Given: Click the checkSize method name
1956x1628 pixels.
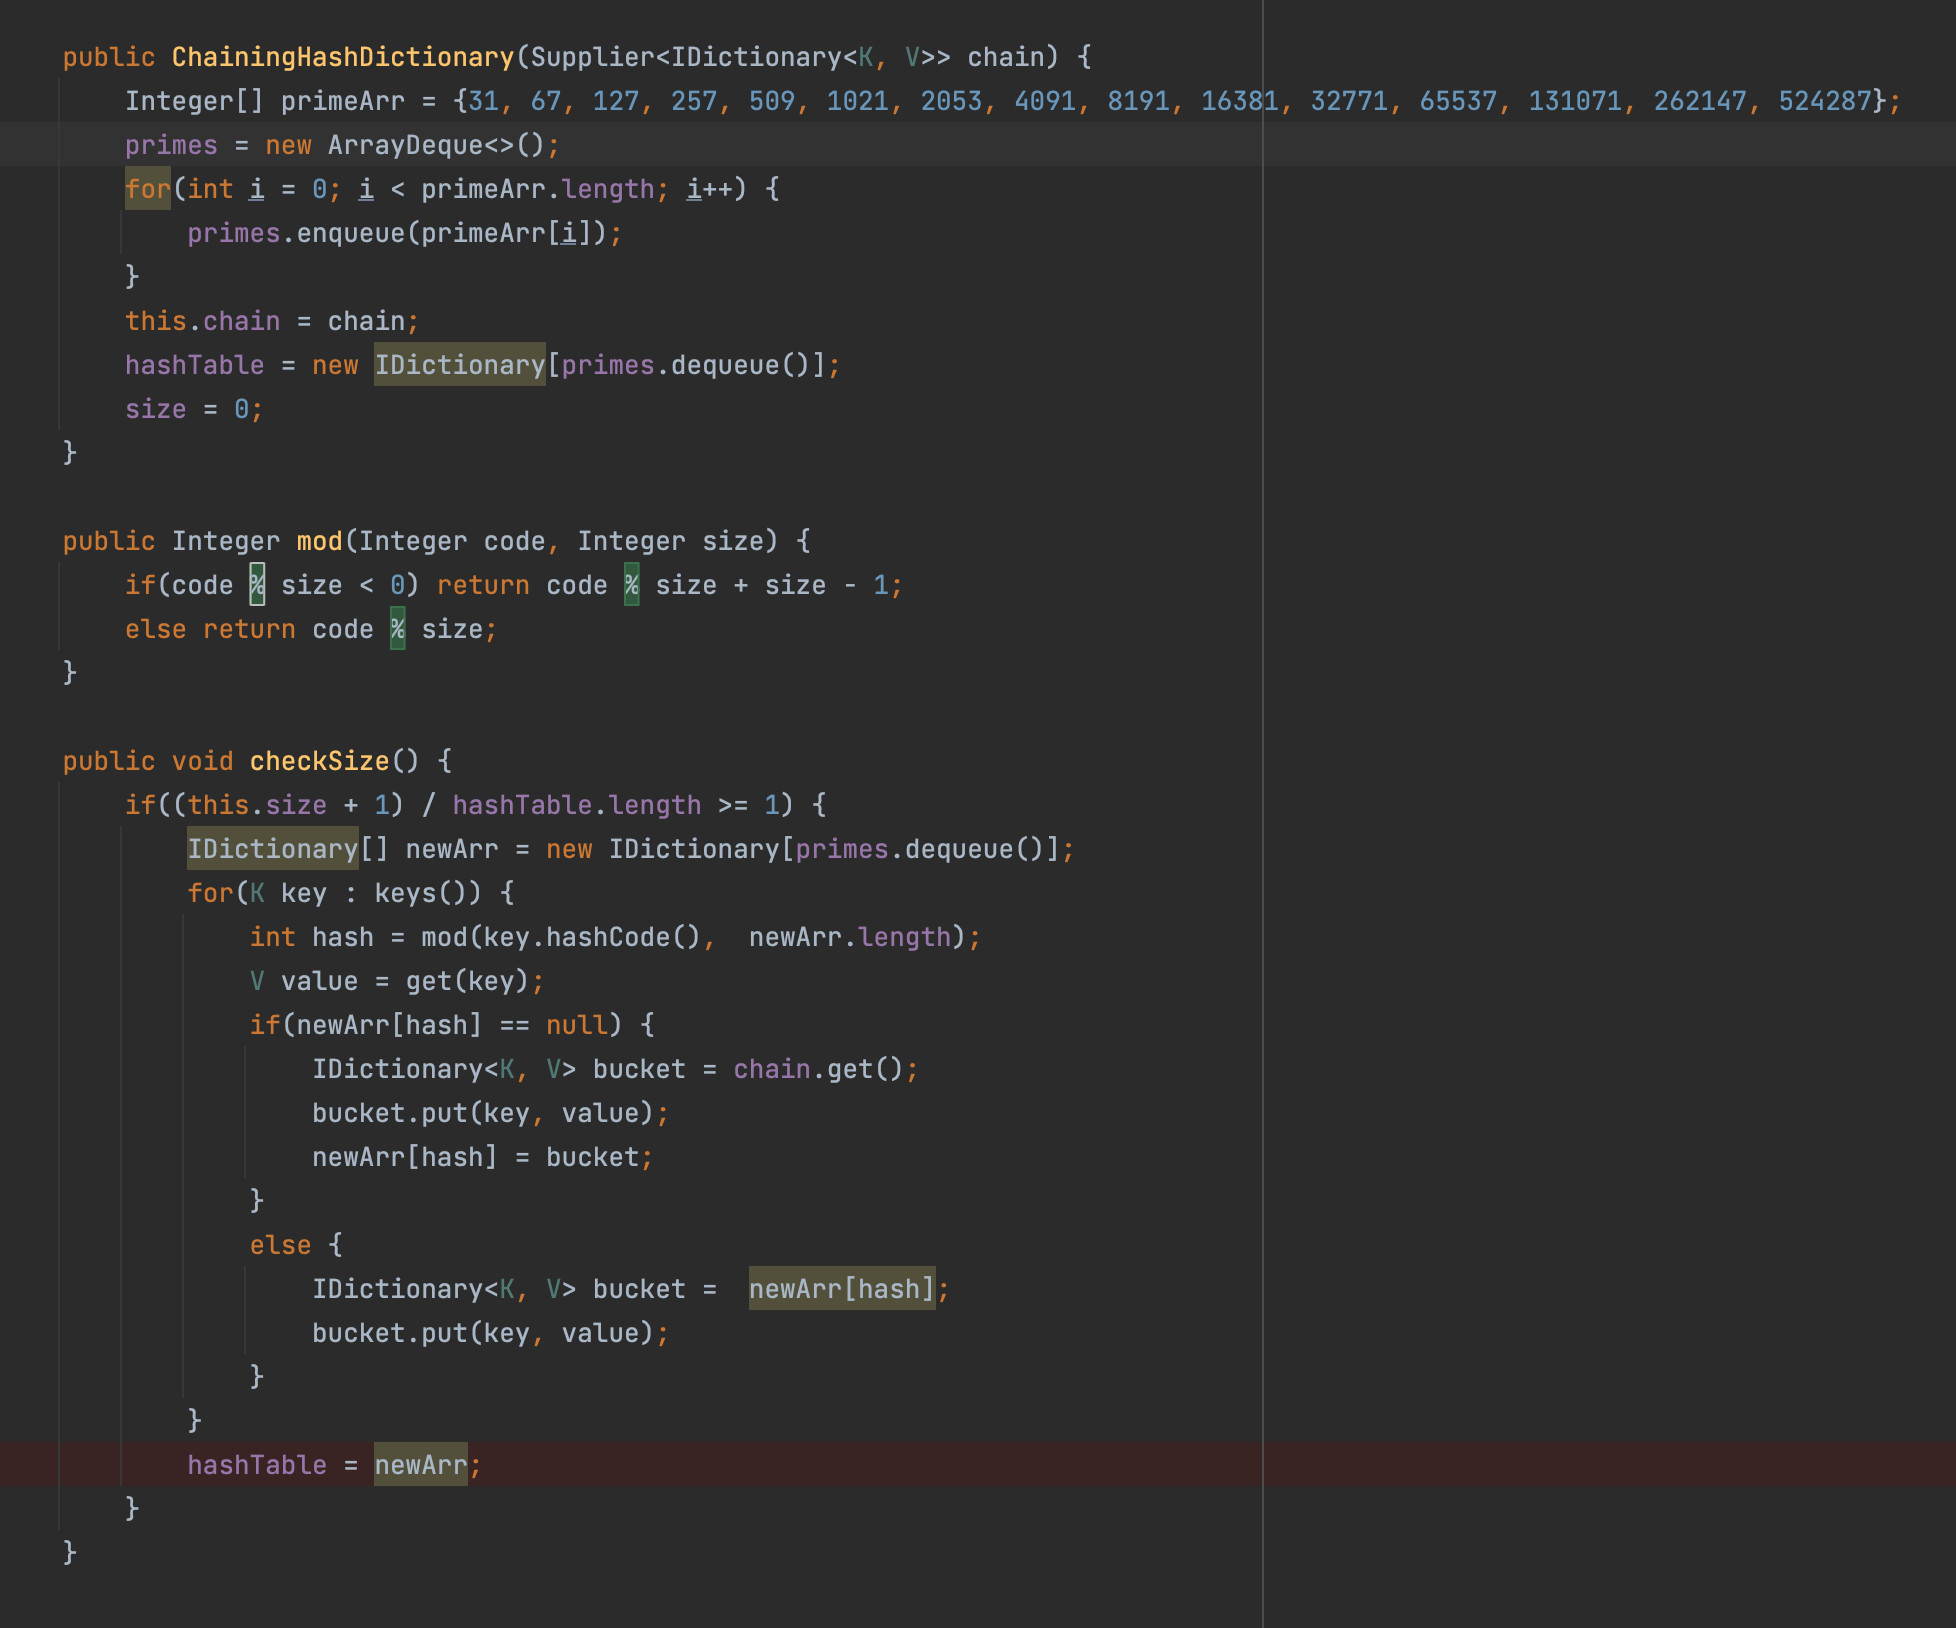Looking at the screenshot, I should (319, 761).
